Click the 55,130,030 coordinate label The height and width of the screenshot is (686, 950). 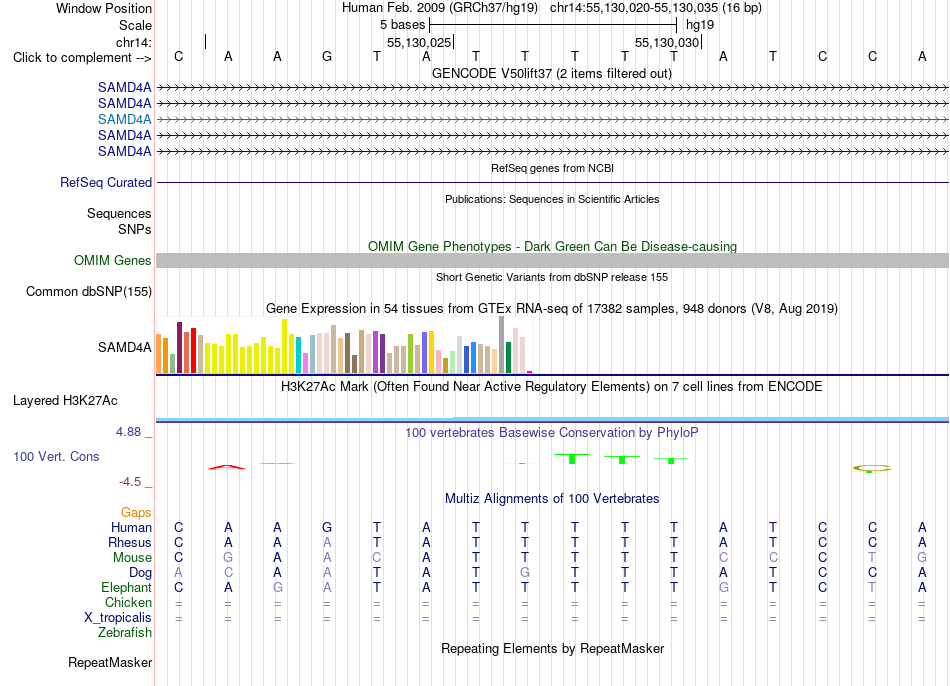[667, 42]
